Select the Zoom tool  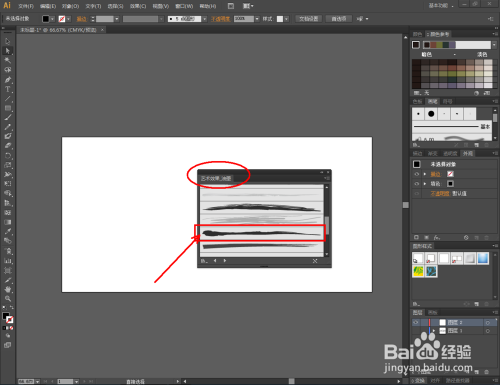(x=7, y=299)
